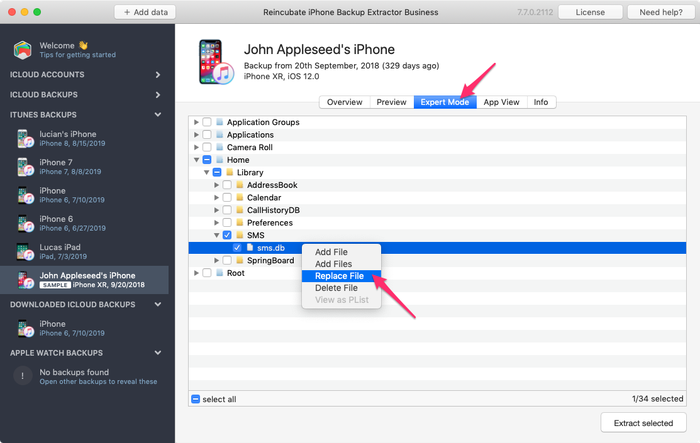Check the Camera Roll checkbox
This screenshot has width=700, height=443.
207,147
